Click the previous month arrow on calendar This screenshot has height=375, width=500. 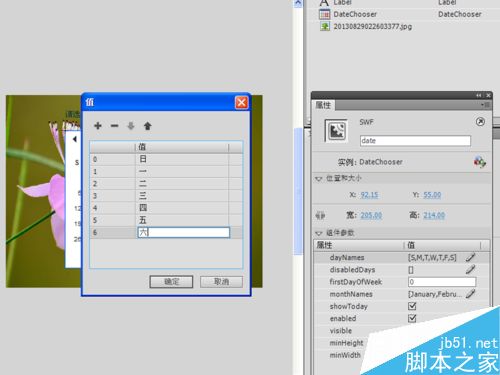coord(75,139)
